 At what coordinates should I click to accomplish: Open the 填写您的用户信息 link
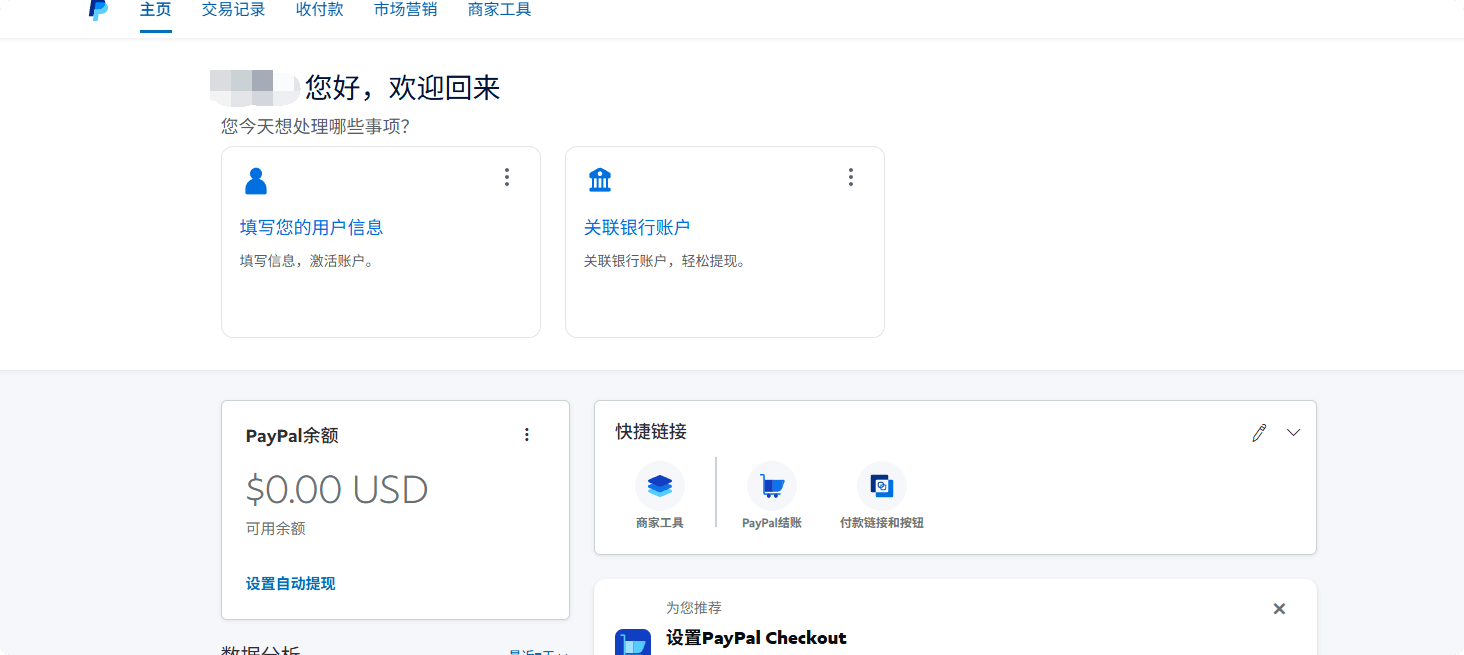[x=312, y=228]
